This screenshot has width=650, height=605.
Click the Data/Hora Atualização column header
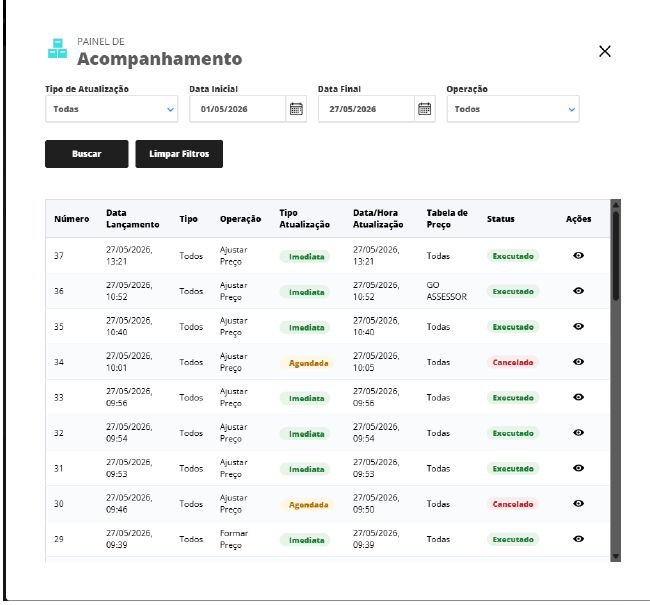coord(378,219)
